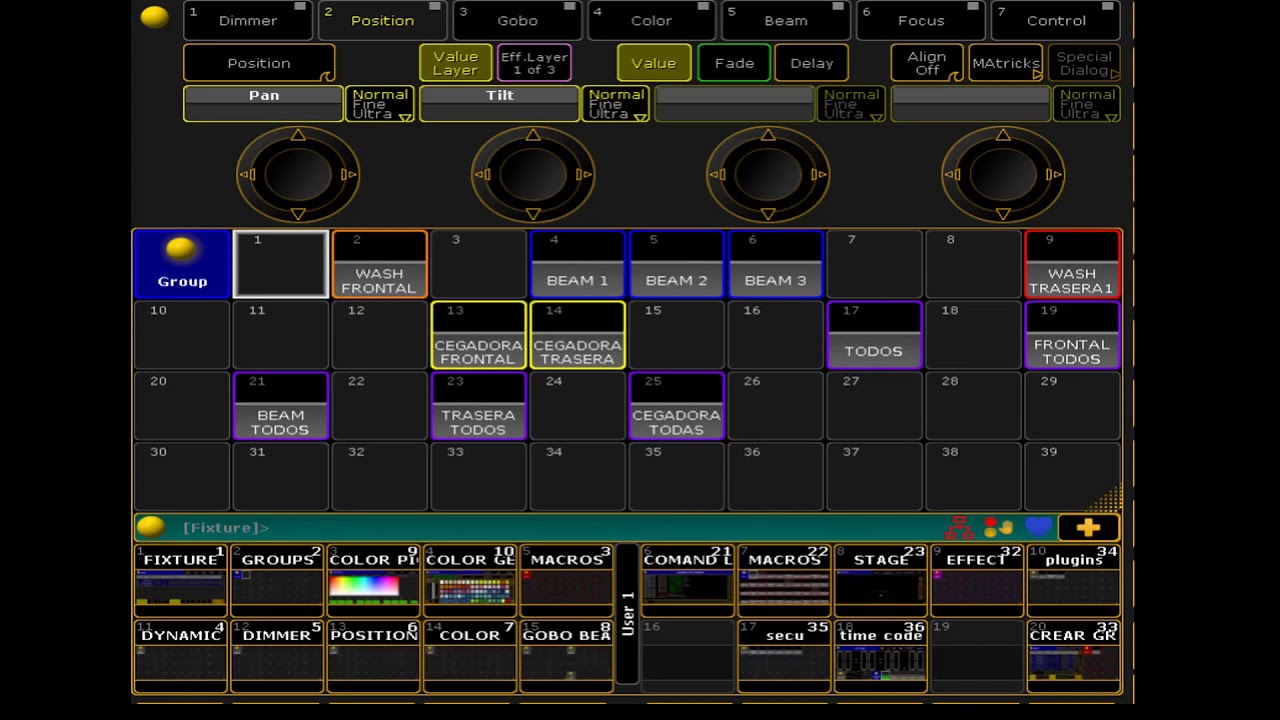The width and height of the screenshot is (1280, 720).
Task: Click the yellow ball icon beside the Dimmer tab
Action: coord(154,17)
